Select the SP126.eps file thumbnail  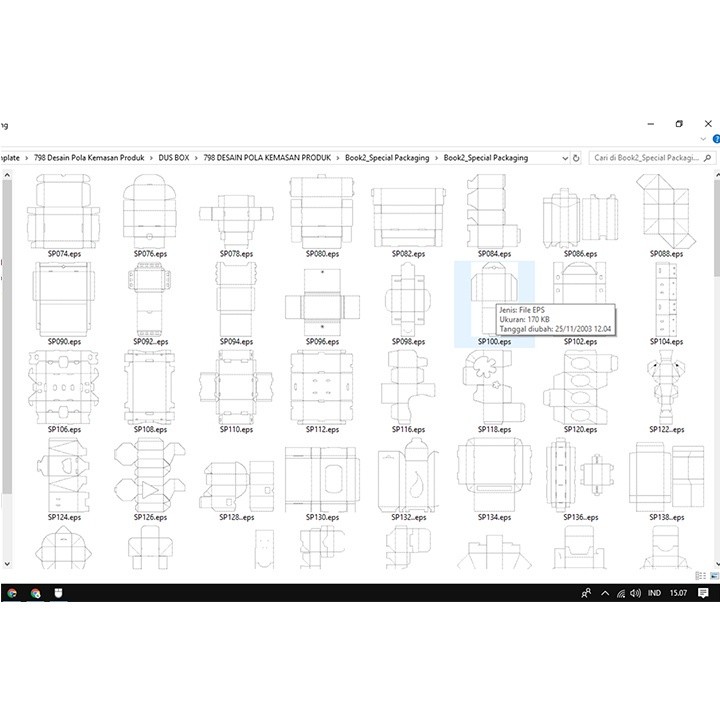click(x=150, y=475)
